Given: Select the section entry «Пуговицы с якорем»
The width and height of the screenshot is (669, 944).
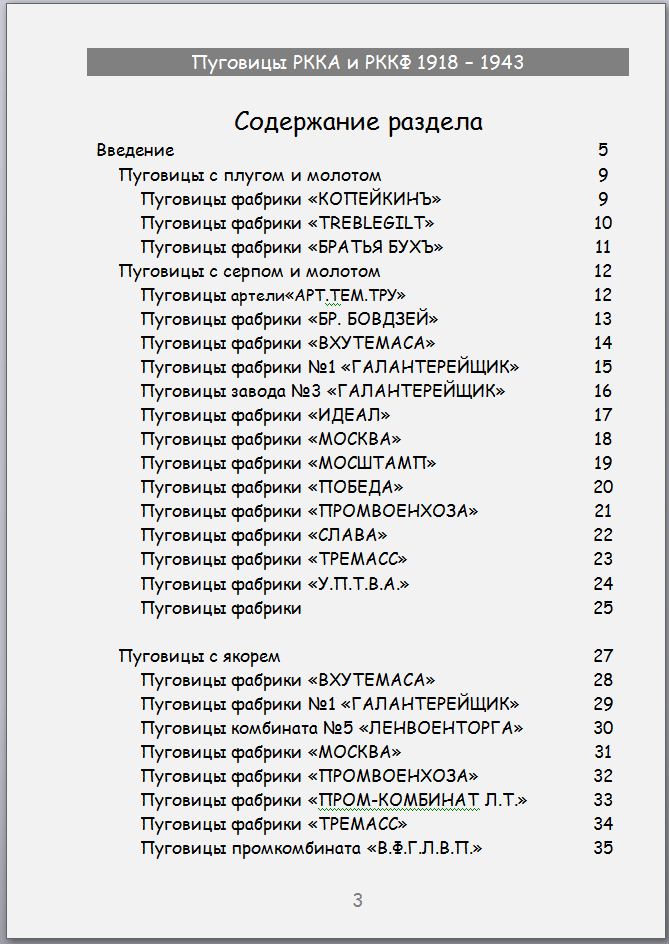Looking at the screenshot, I should 199,656.
